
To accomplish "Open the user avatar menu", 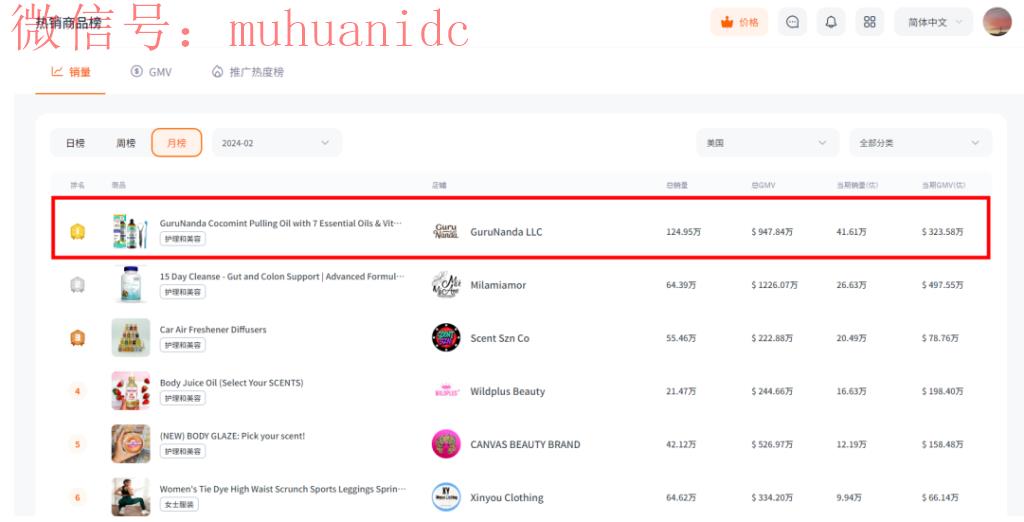I will pyautogui.click(x=997, y=22).
